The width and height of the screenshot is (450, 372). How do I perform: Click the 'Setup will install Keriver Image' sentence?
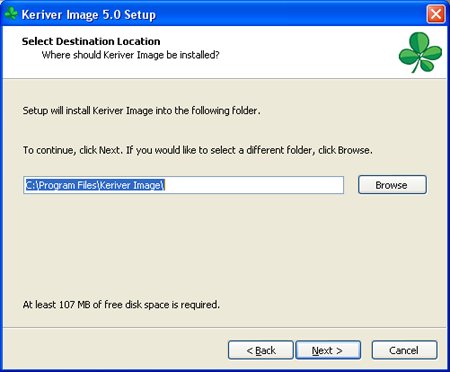(x=141, y=110)
